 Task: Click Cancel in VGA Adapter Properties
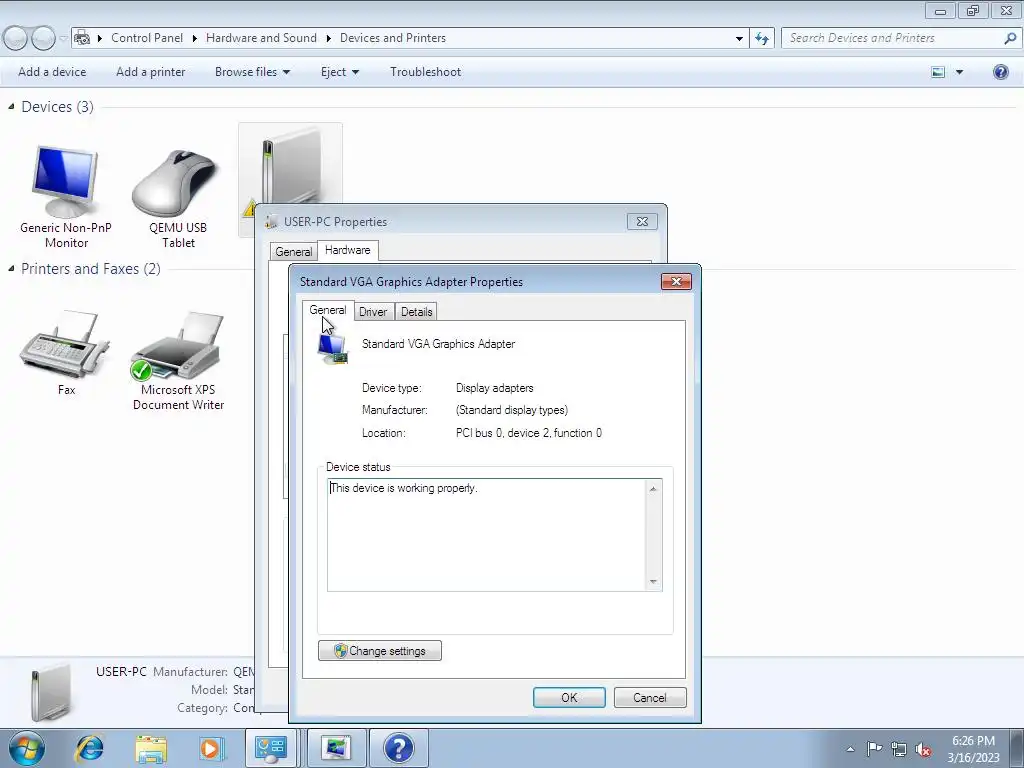(x=650, y=697)
